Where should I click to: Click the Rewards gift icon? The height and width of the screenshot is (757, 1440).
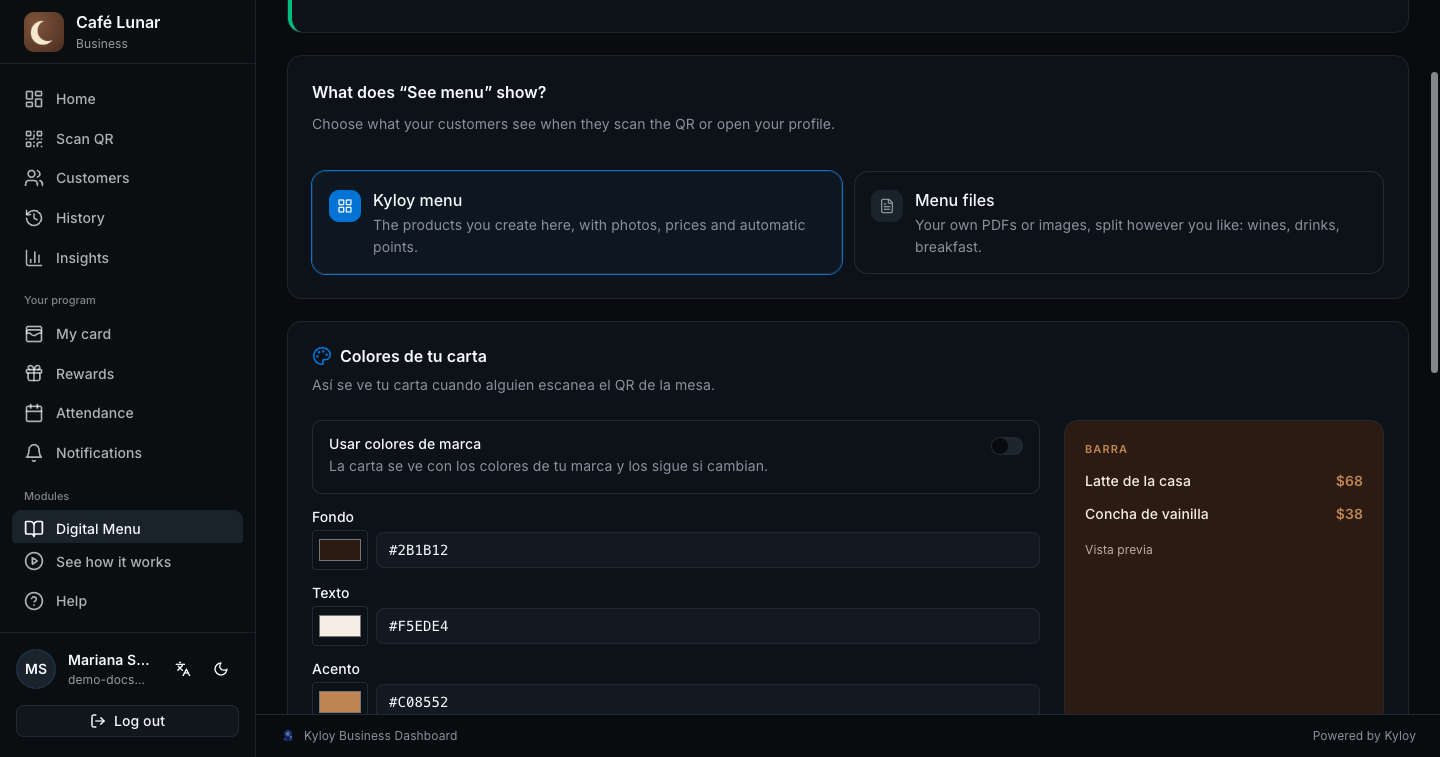(34, 374)
